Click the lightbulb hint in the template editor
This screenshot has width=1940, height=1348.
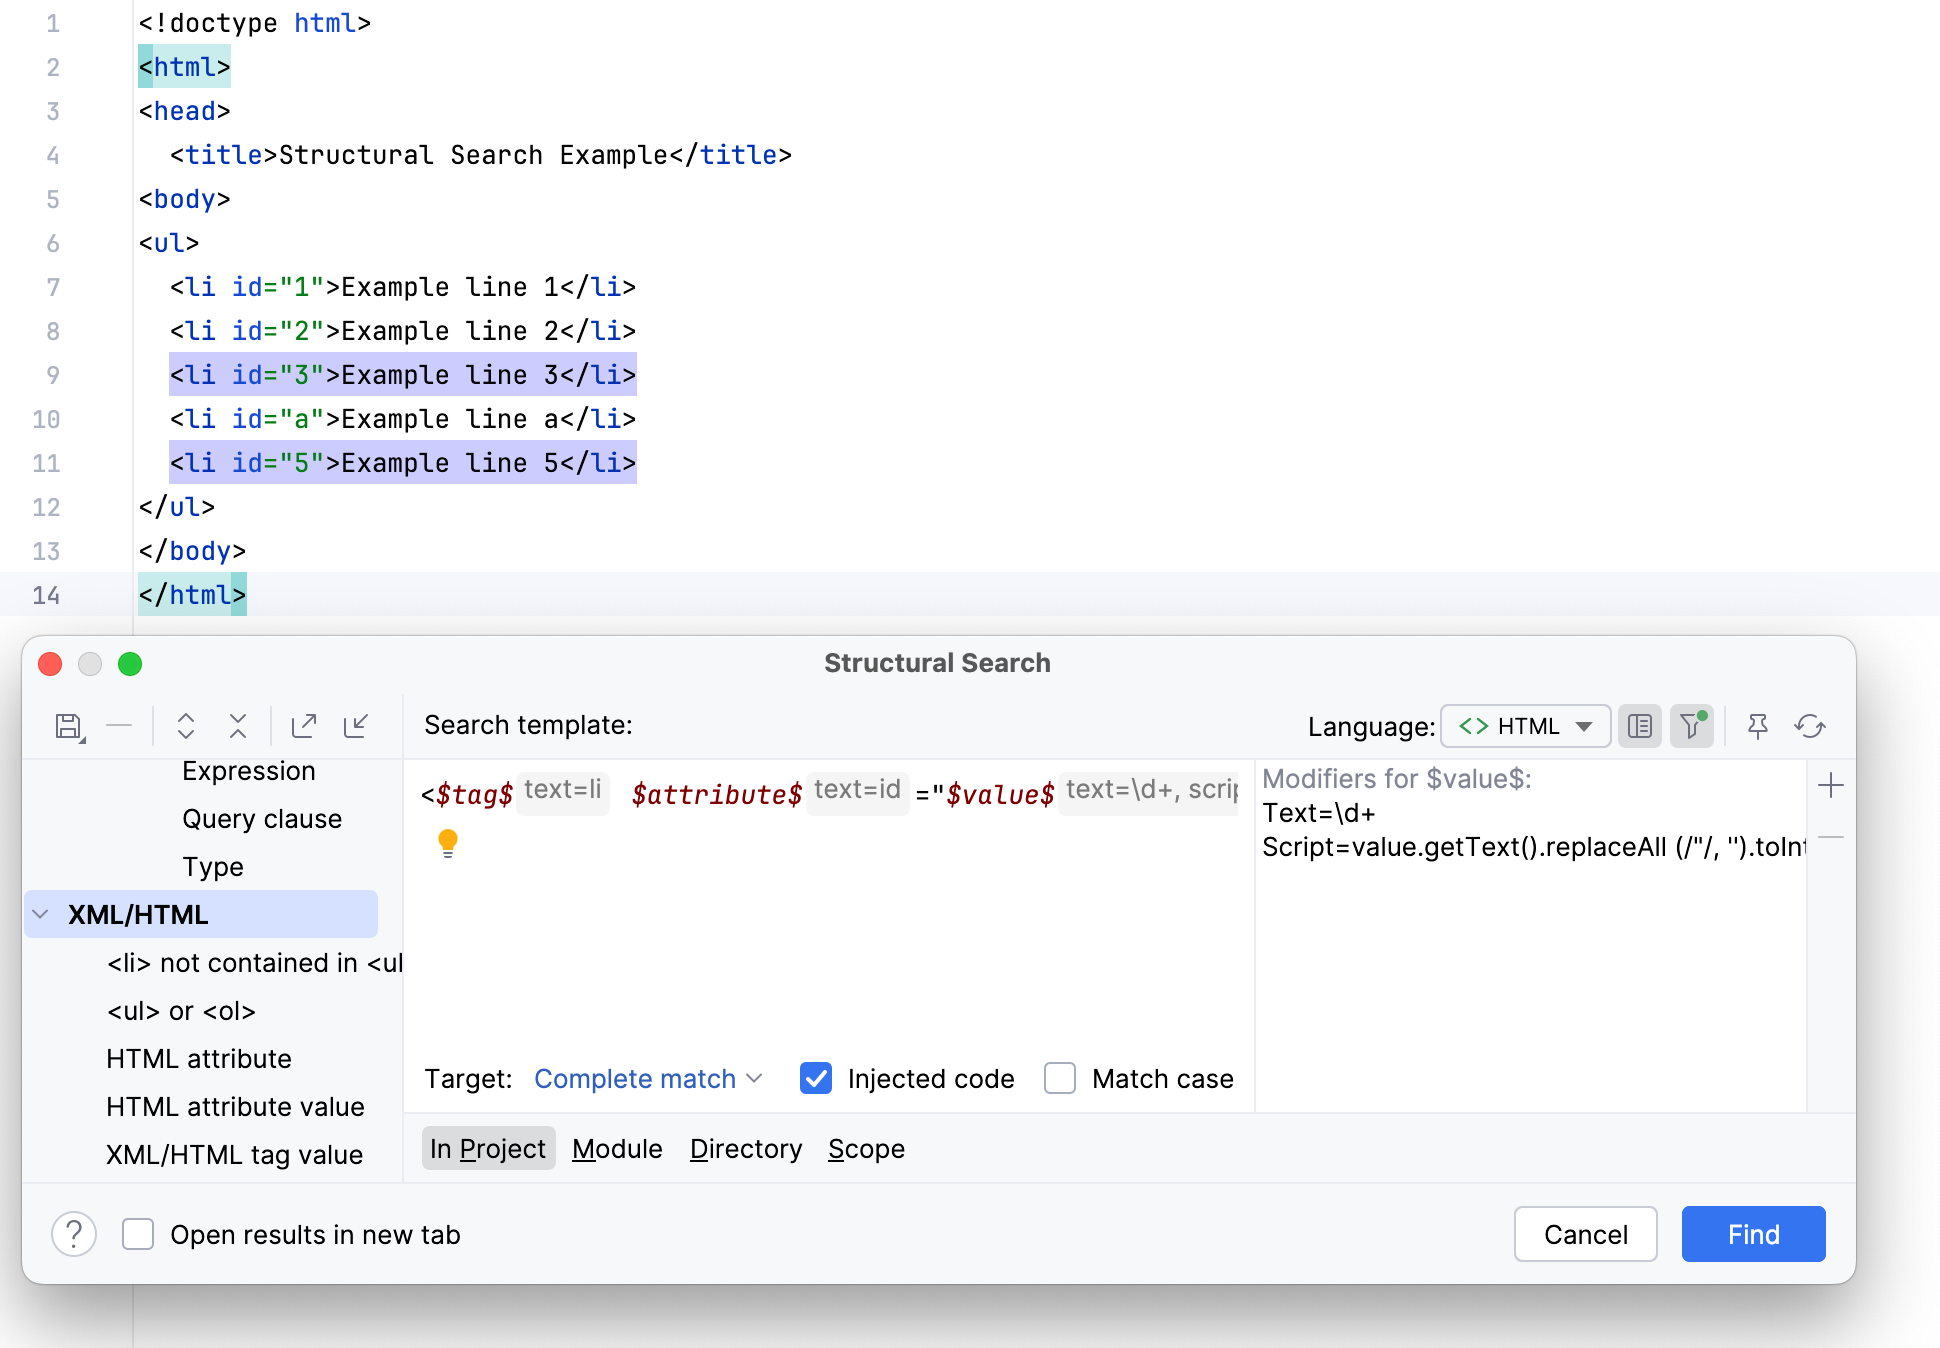(x=447, y=843)
